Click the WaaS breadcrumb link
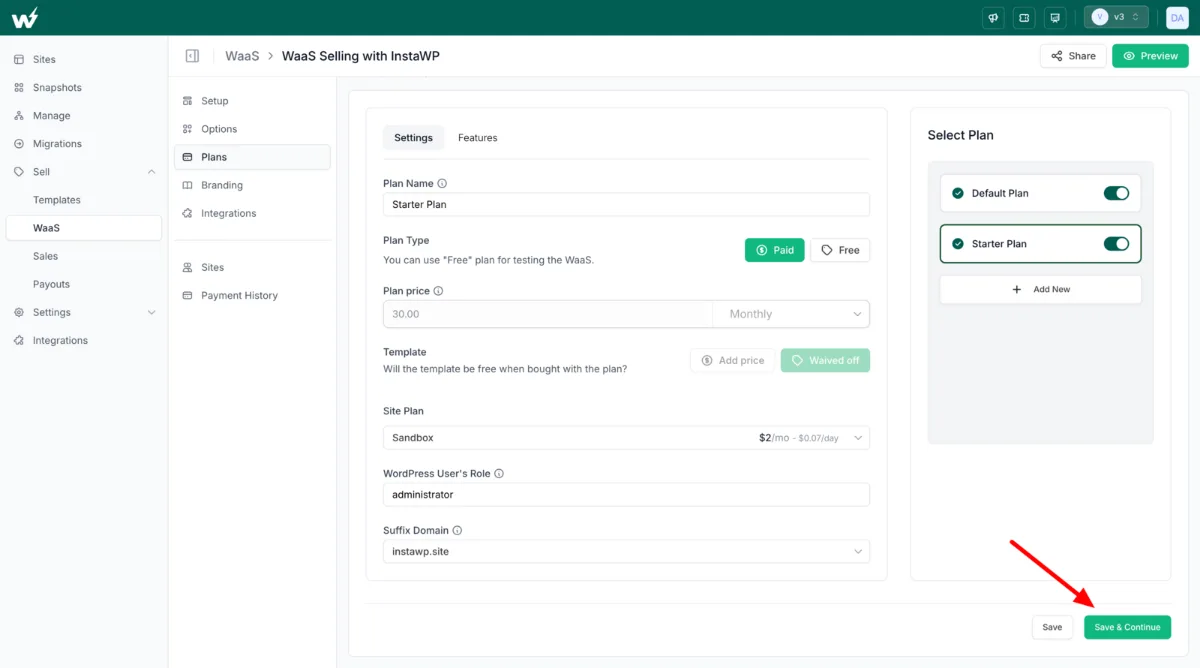This screenshot has width=1200, height=668. [242, 56]
